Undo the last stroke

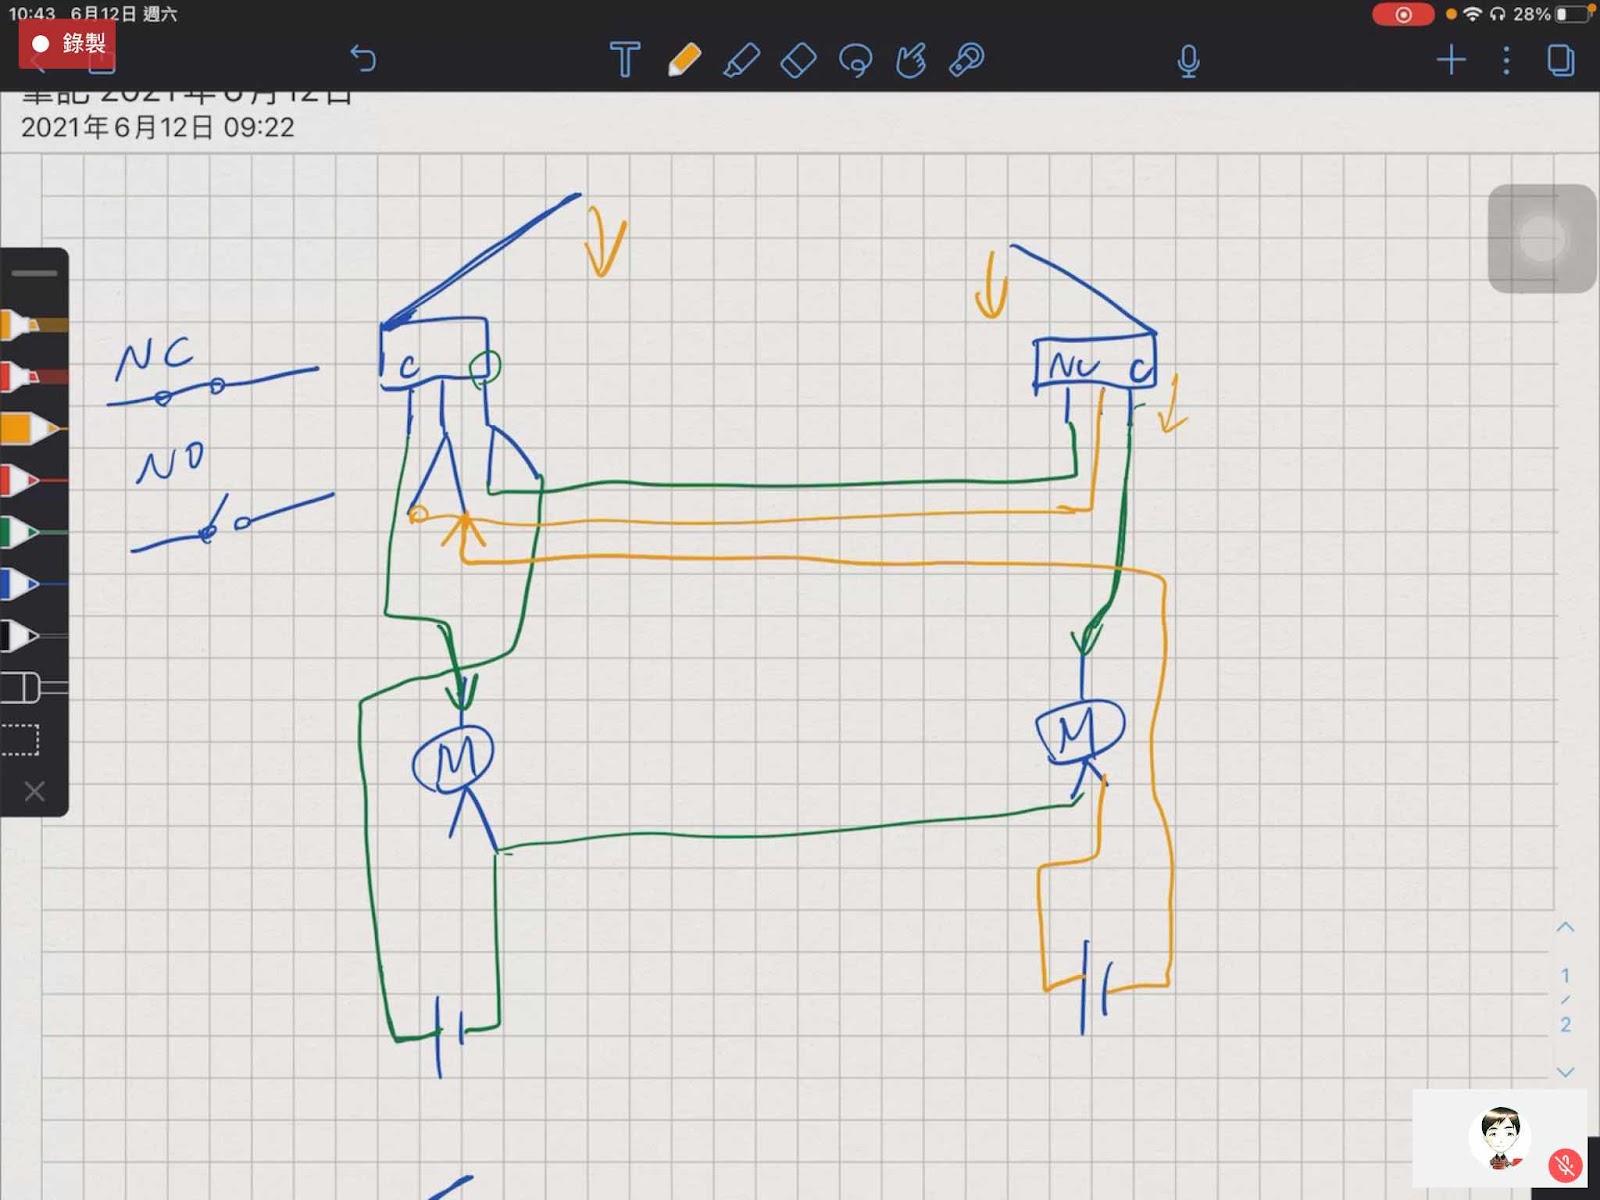(363, 60)
